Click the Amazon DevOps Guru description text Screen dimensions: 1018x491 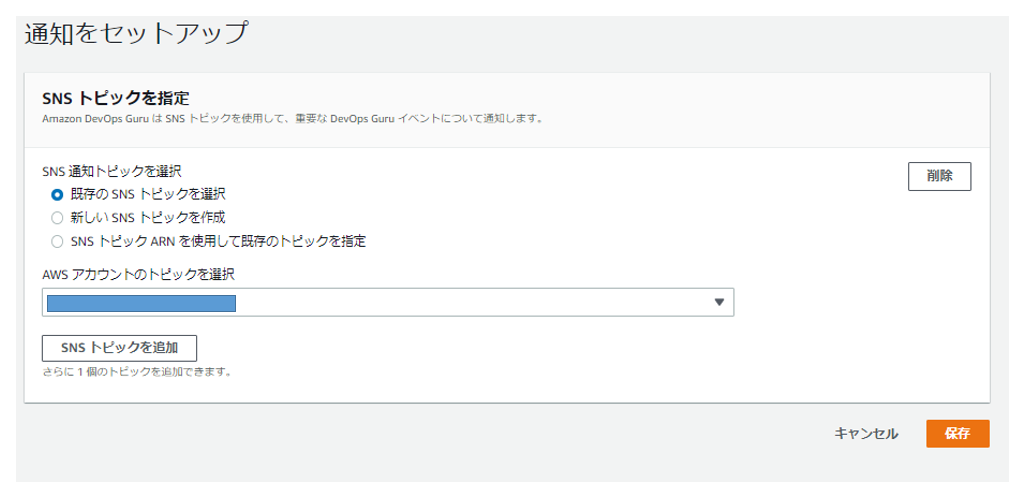point(292,118)
